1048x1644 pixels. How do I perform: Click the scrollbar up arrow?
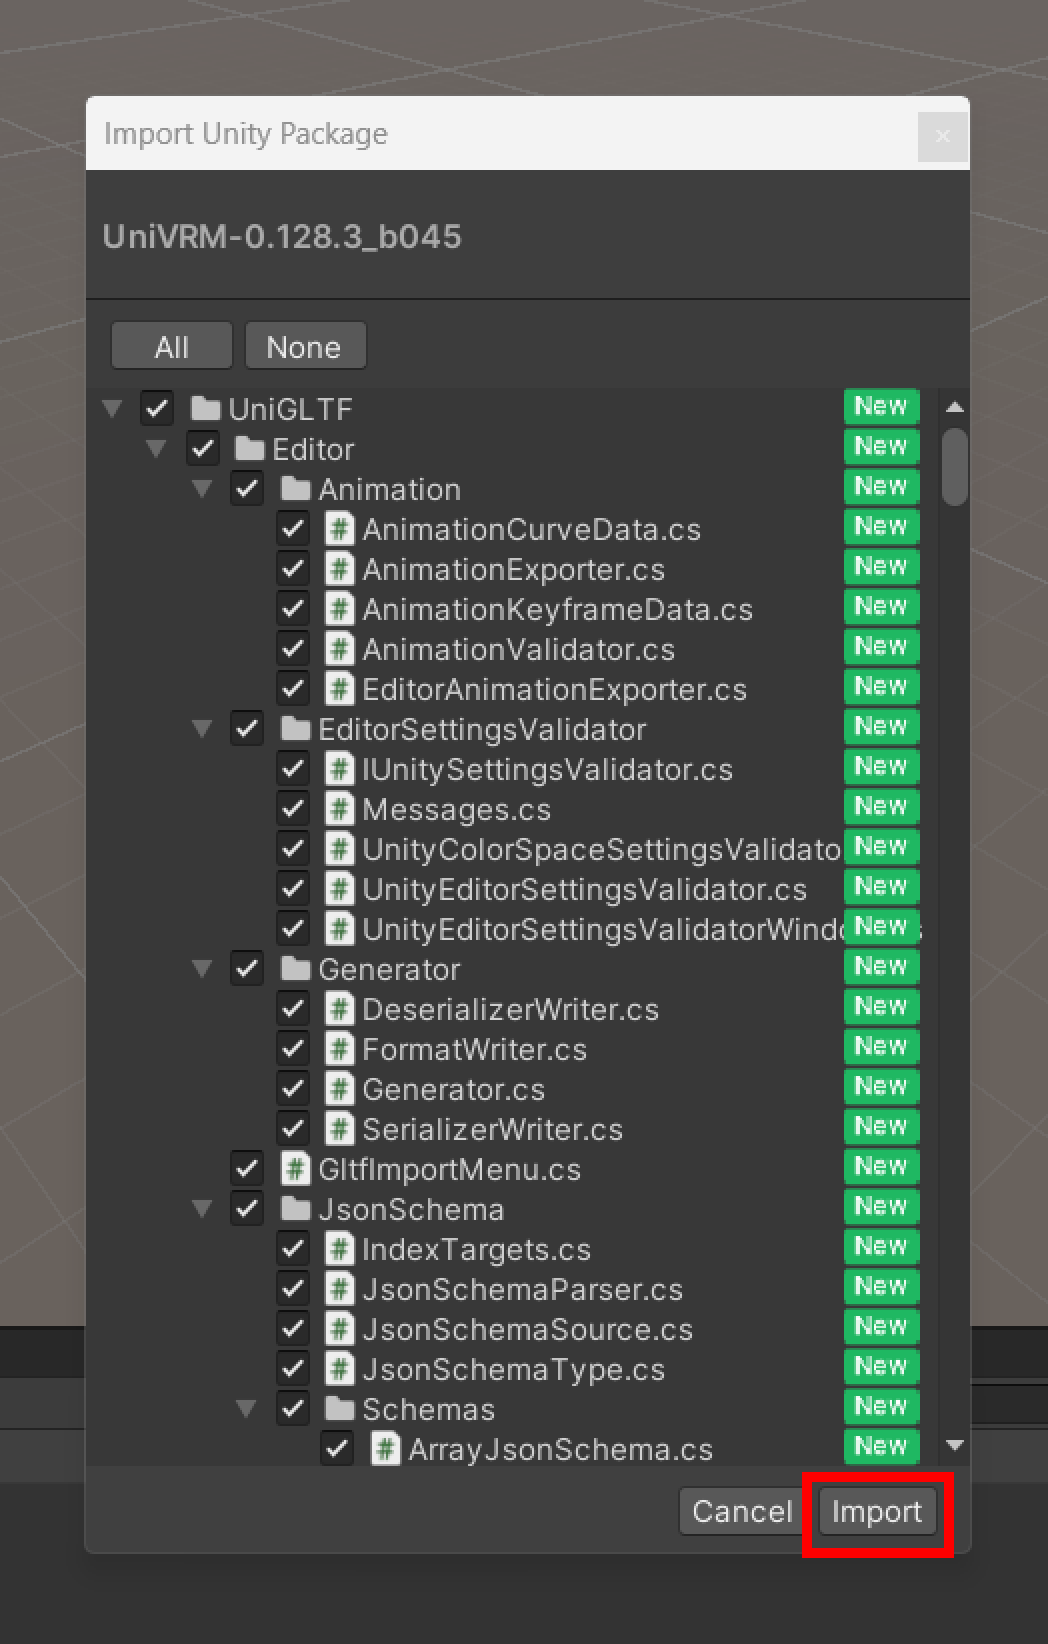[955, 407]
